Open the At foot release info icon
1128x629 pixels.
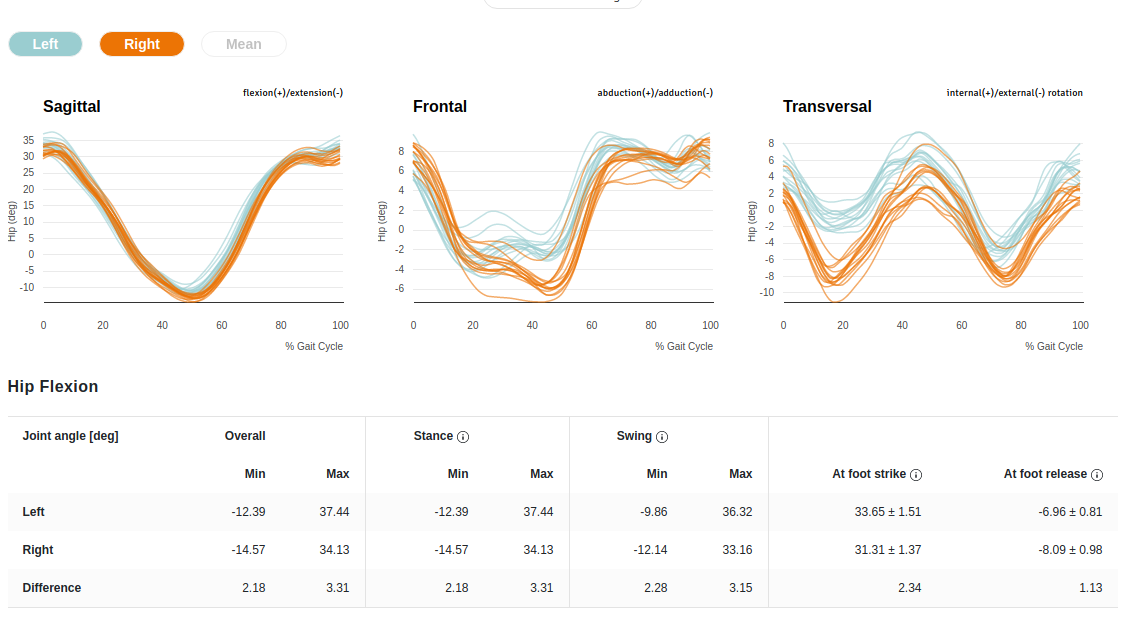point(1097,475)
